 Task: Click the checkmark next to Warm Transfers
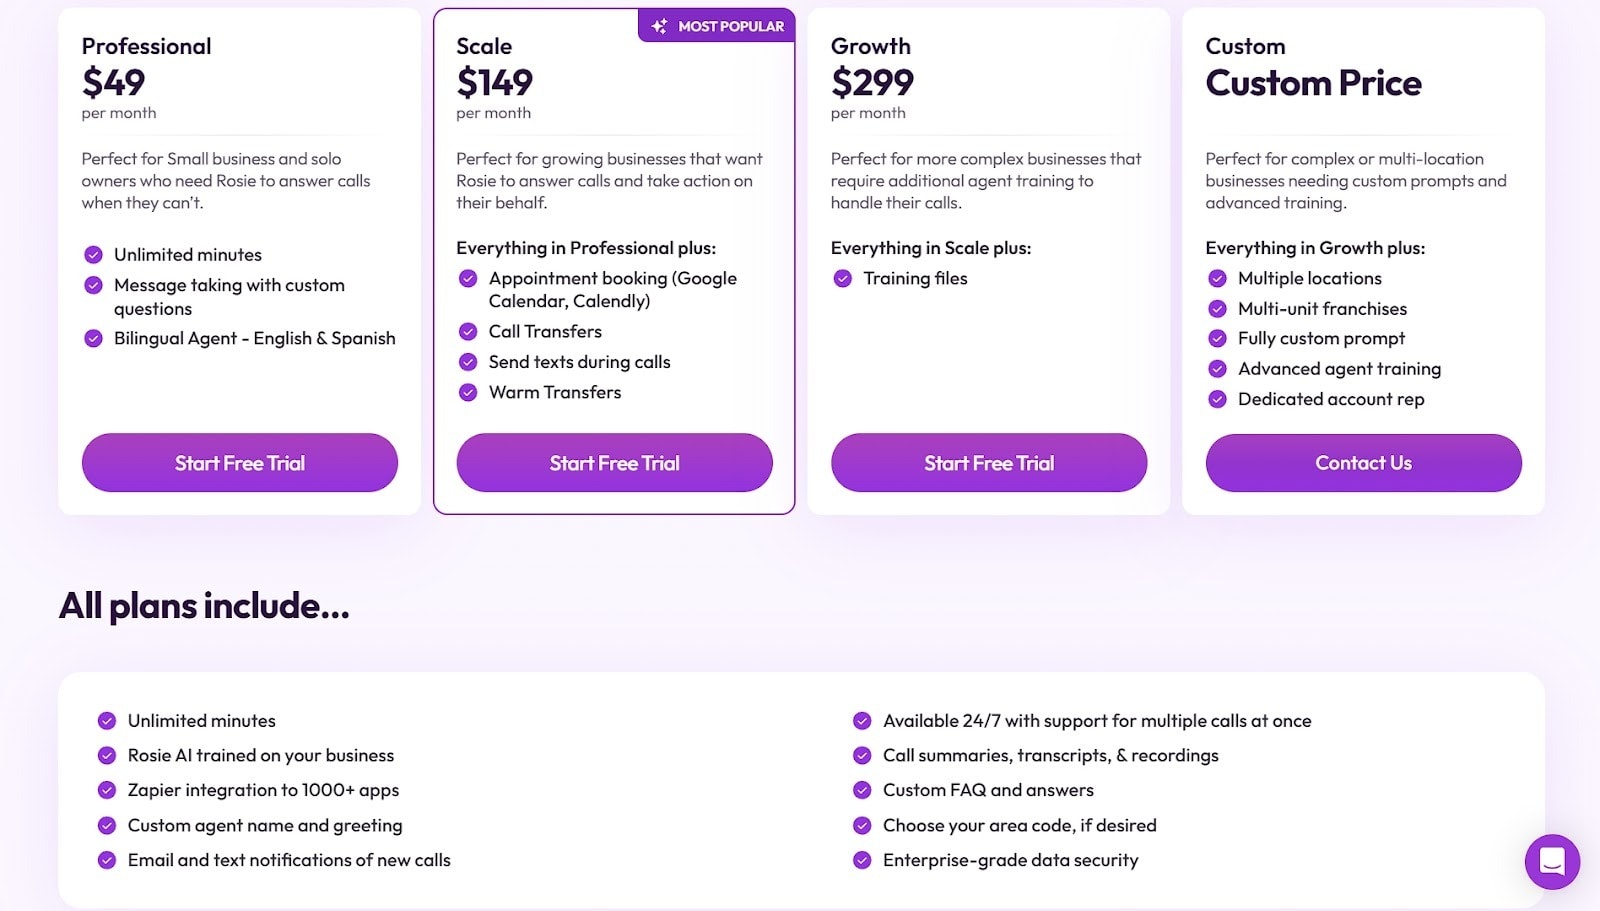[x=468, y=393]
